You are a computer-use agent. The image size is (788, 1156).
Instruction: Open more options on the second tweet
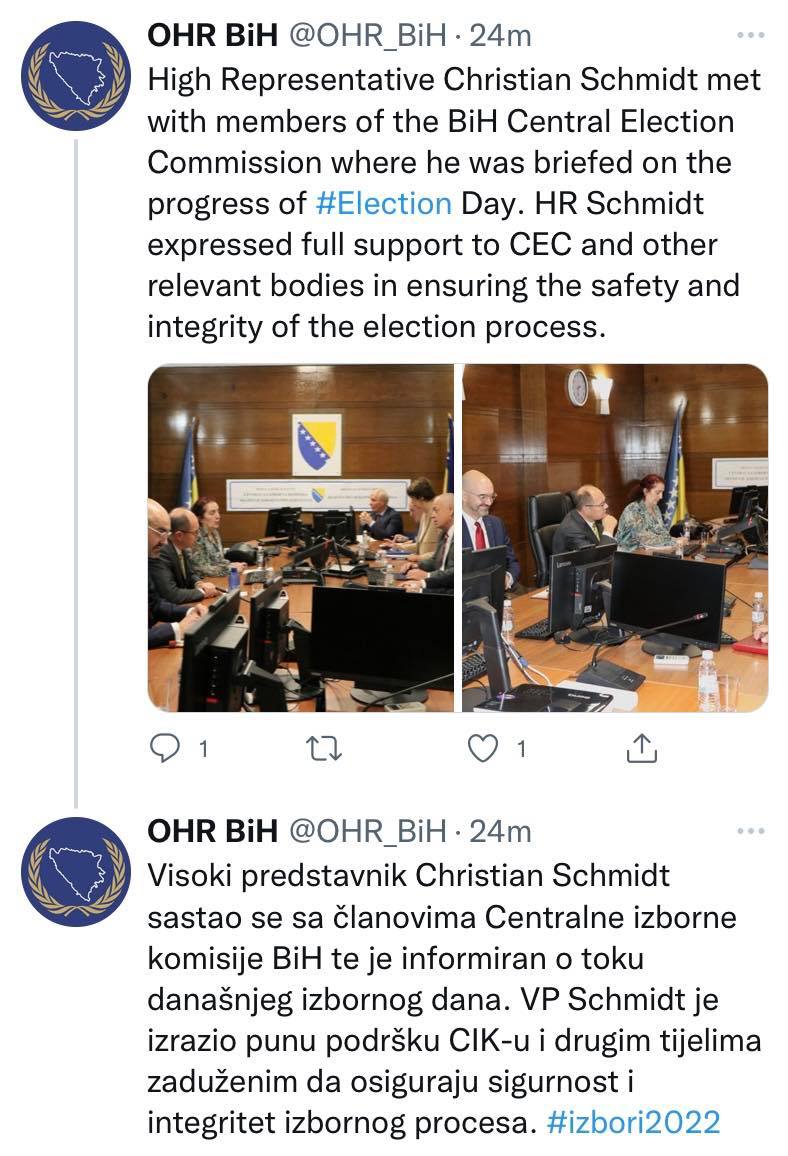click(750, 831)
